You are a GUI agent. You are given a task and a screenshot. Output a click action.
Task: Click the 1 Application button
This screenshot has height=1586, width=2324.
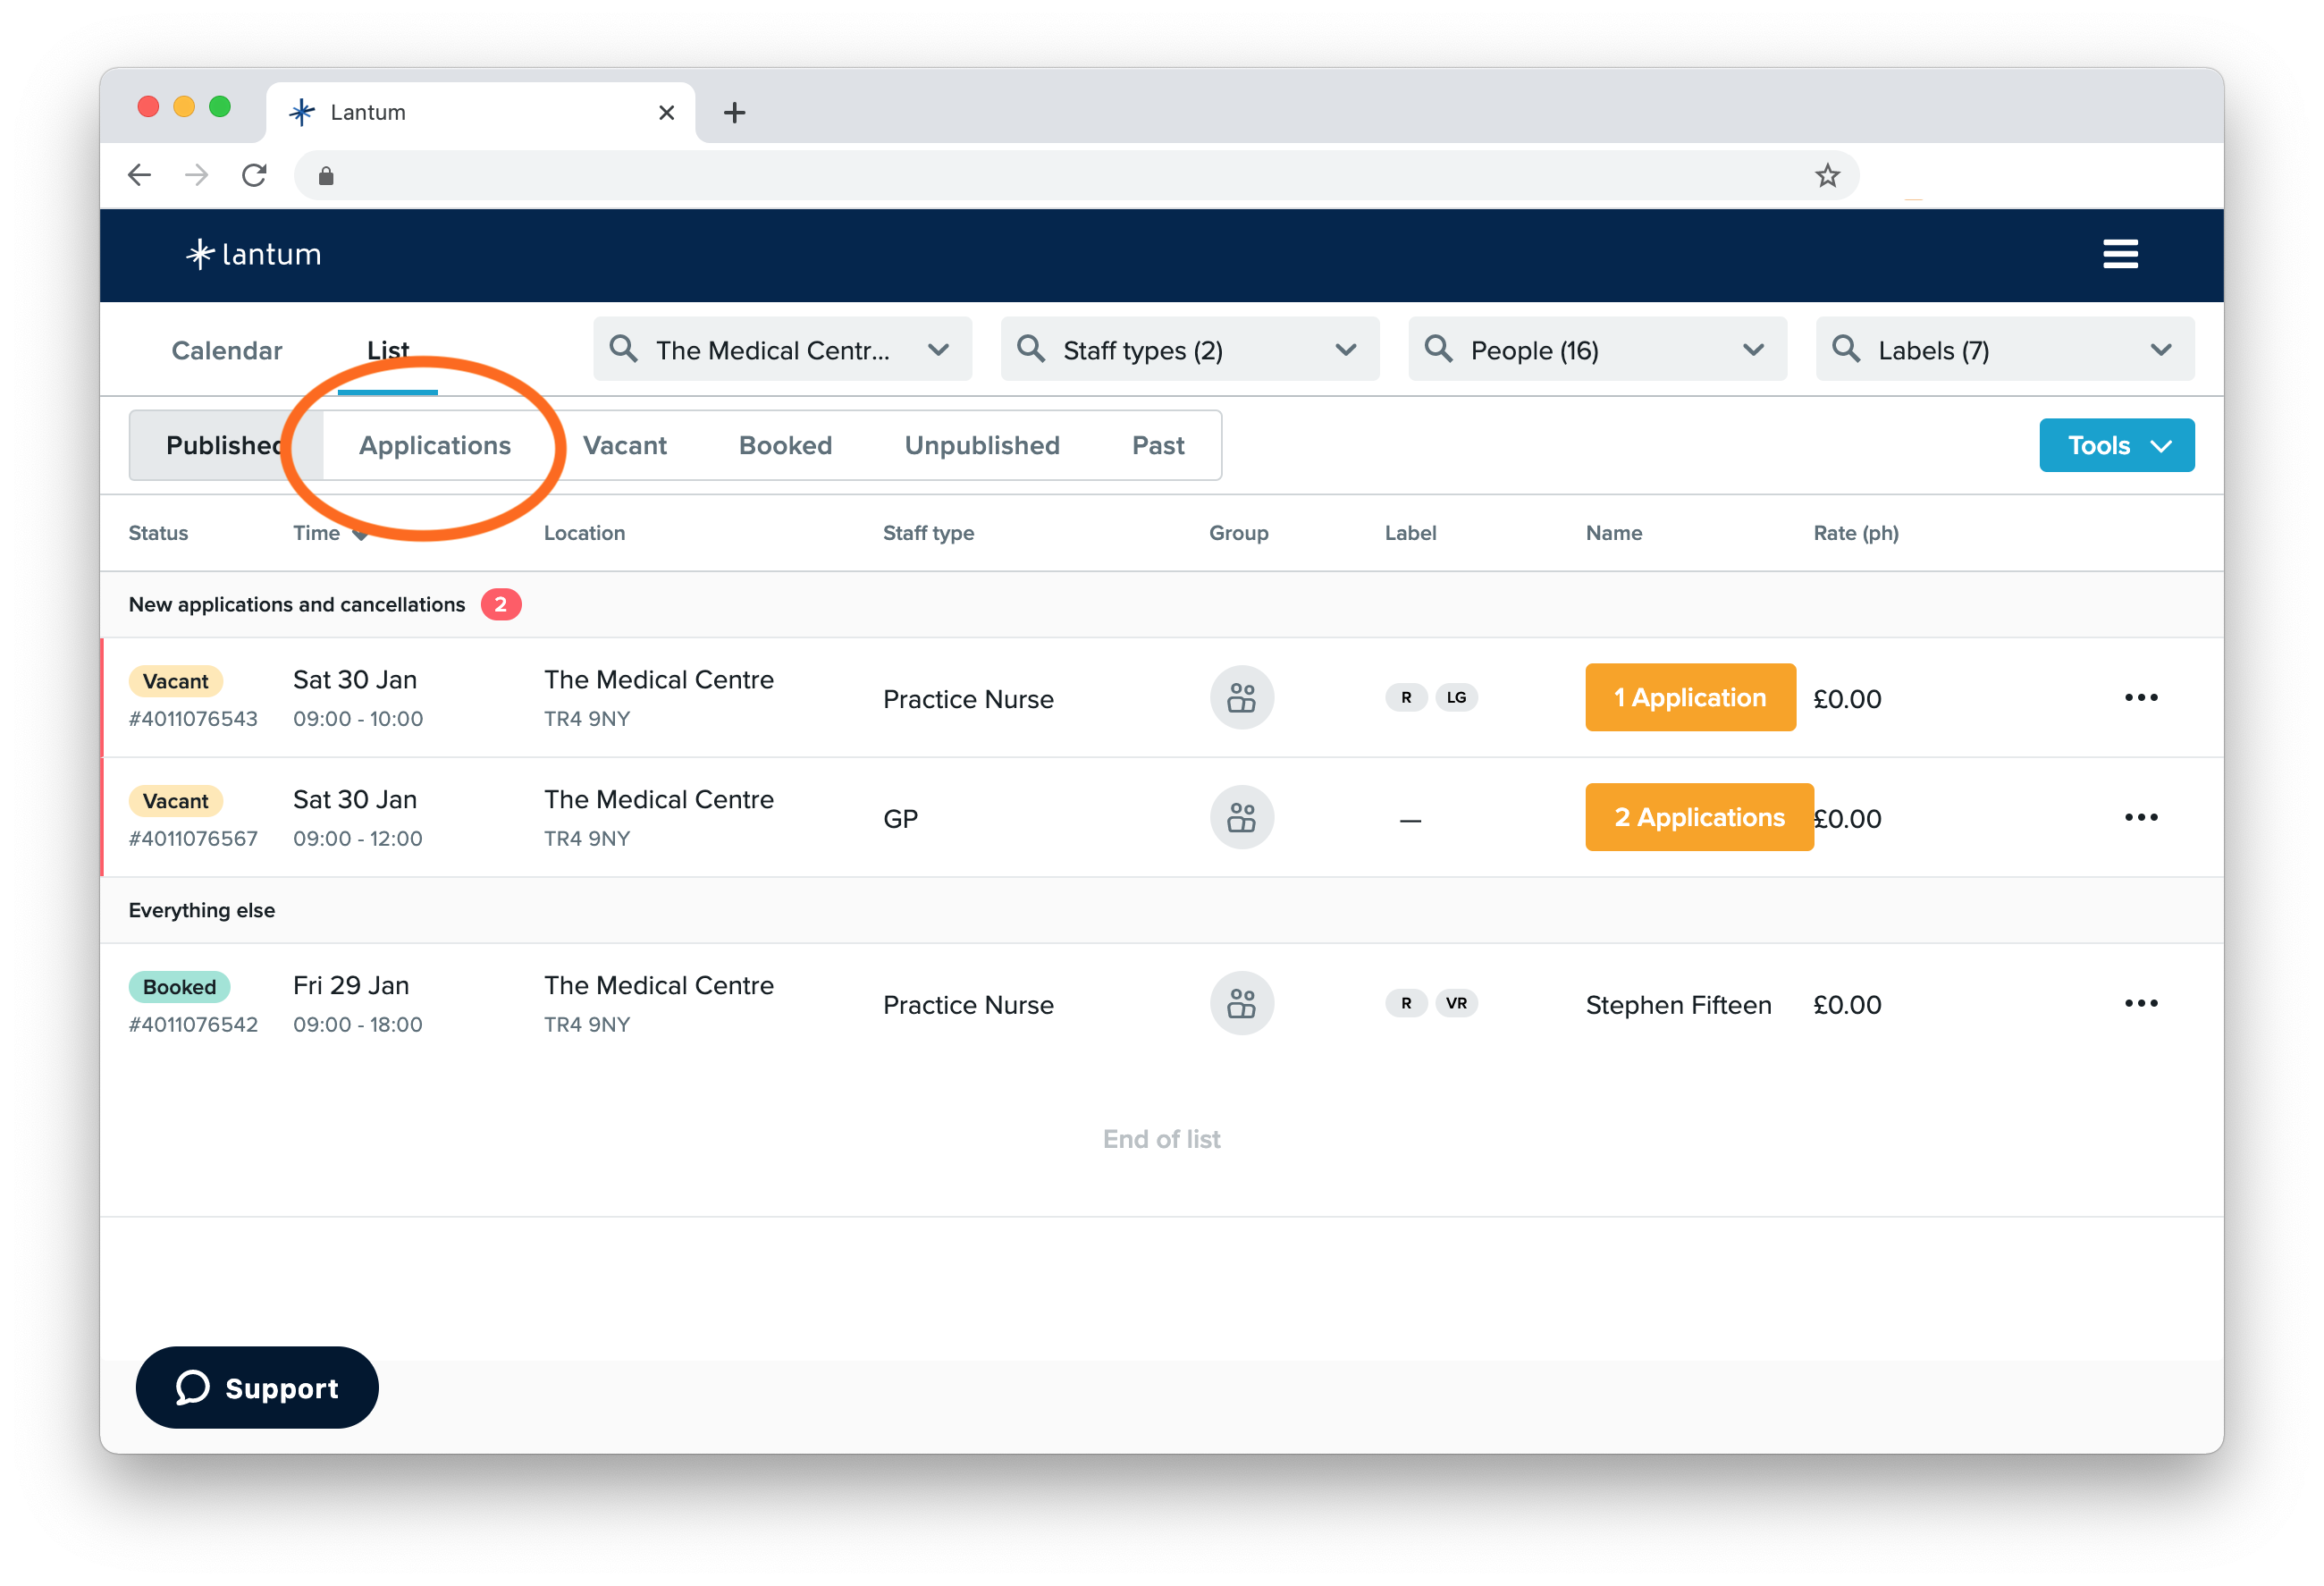pyautogui.click(x=1690, y=697)
